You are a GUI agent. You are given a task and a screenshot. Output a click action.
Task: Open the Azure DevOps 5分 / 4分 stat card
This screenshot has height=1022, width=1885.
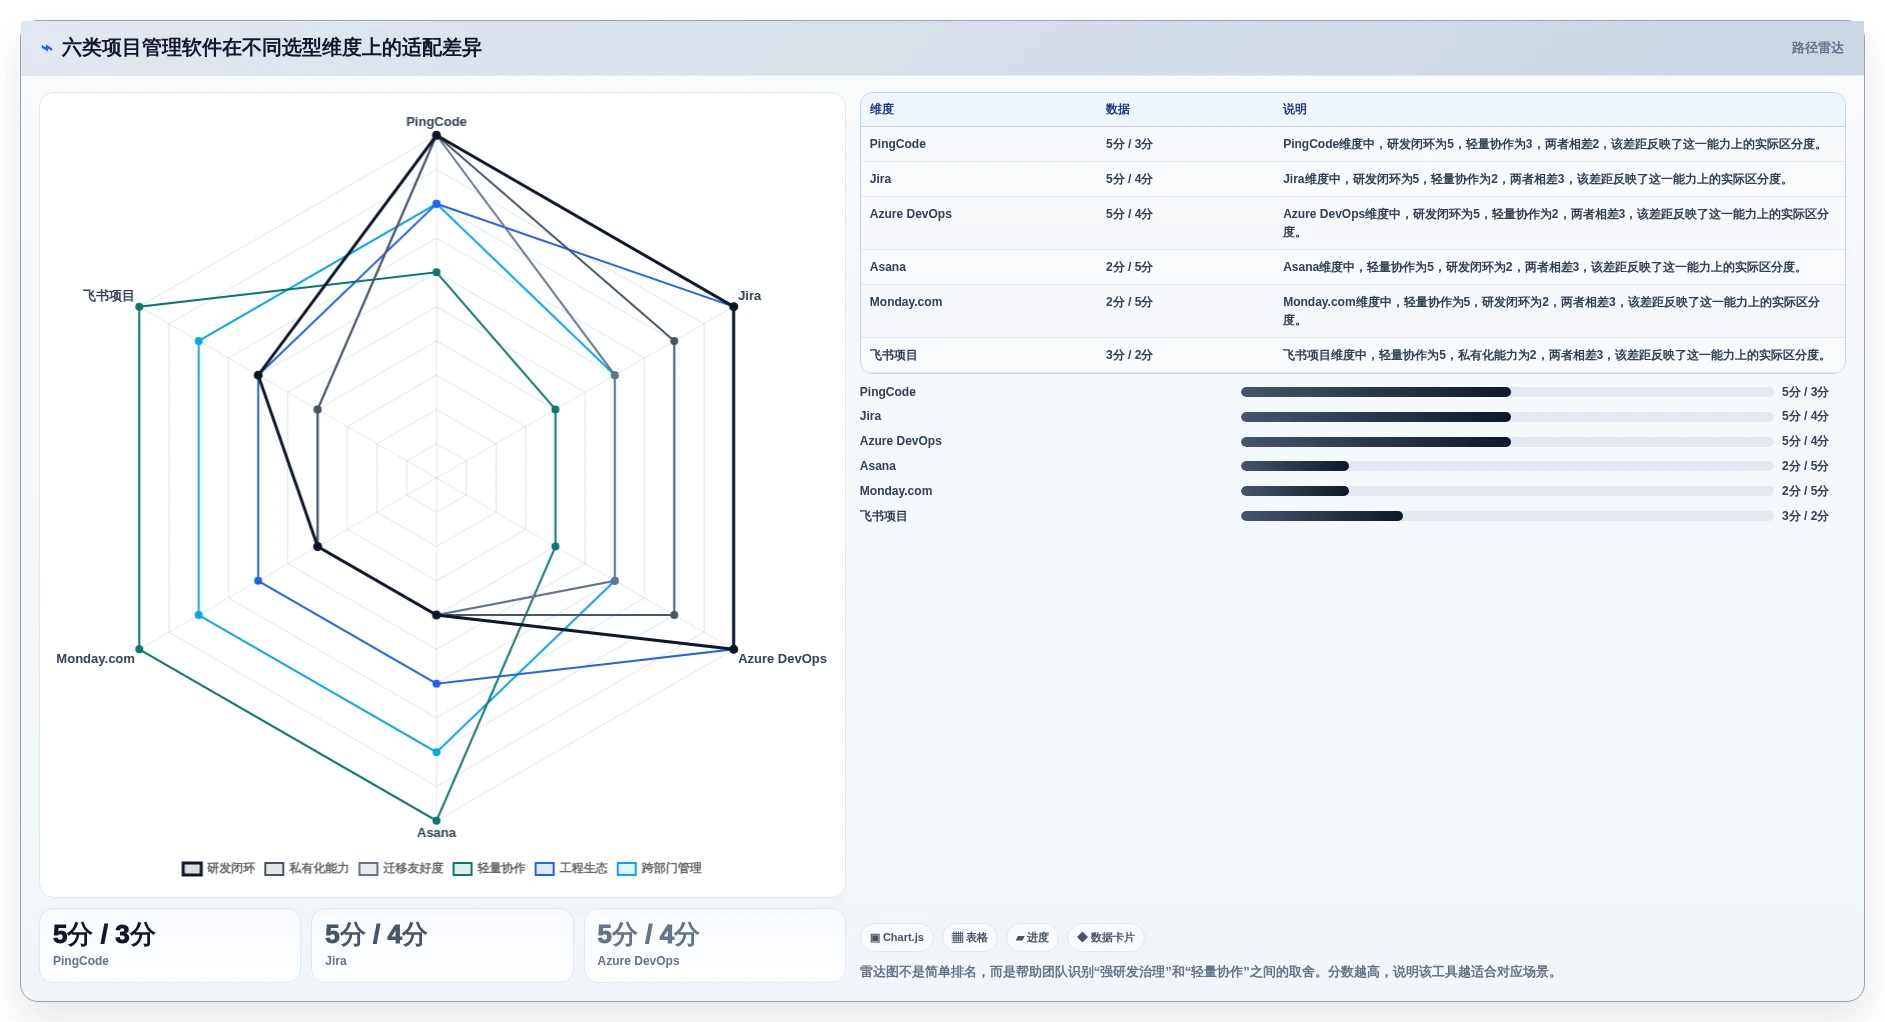point(715,945)
